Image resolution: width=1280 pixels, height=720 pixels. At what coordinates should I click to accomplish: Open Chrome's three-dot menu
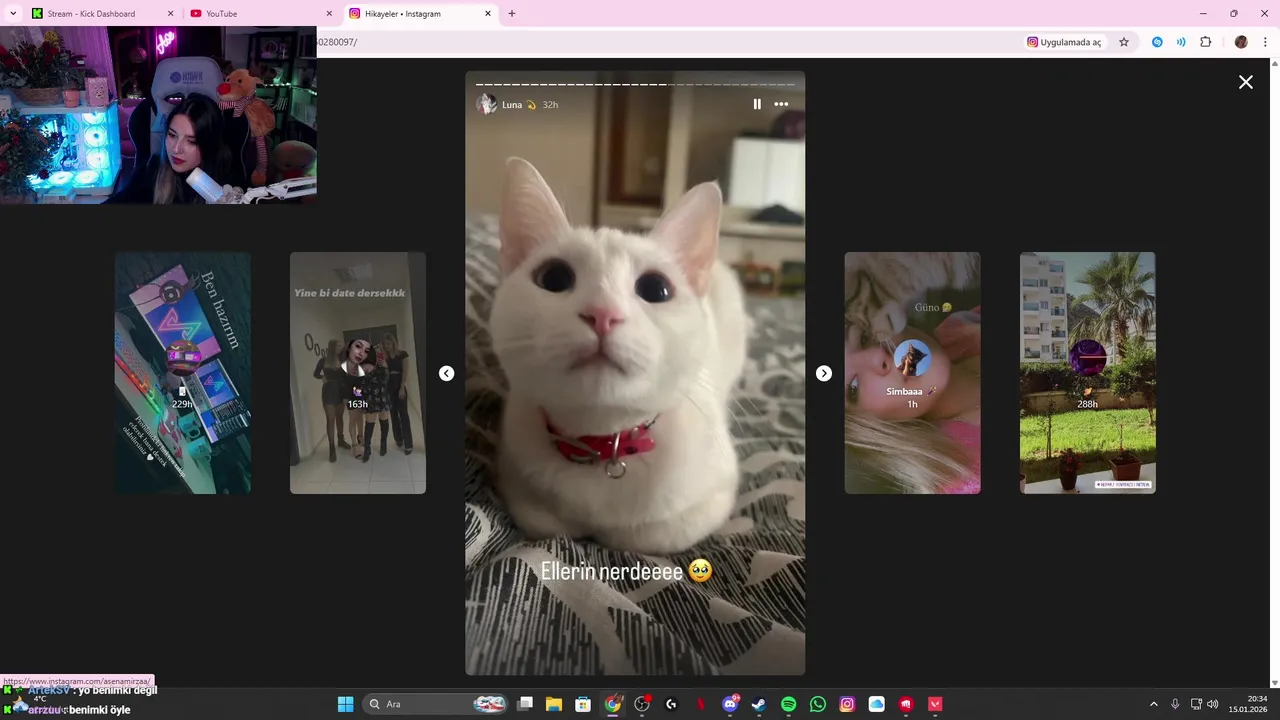click(x=1265, y=42)
